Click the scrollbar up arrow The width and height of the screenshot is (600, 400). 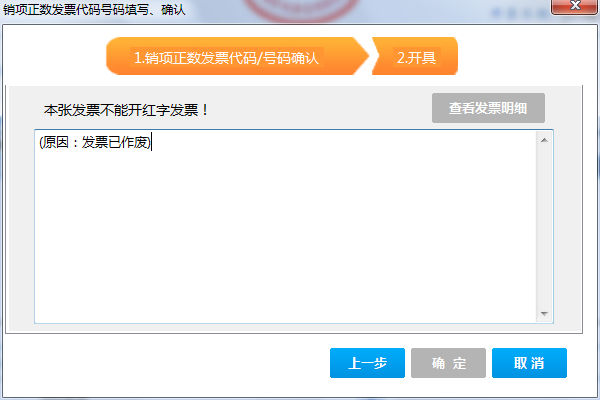(544, 140)
